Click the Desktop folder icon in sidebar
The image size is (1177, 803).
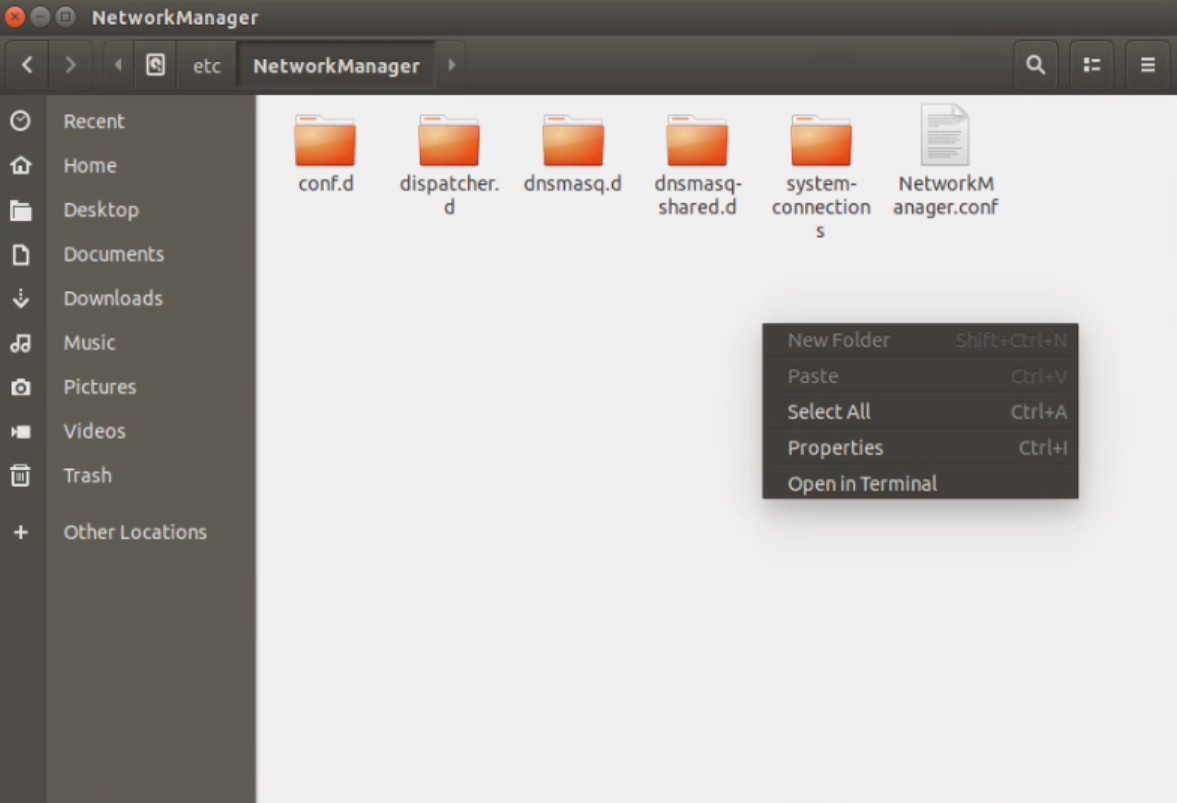(21, 210)
